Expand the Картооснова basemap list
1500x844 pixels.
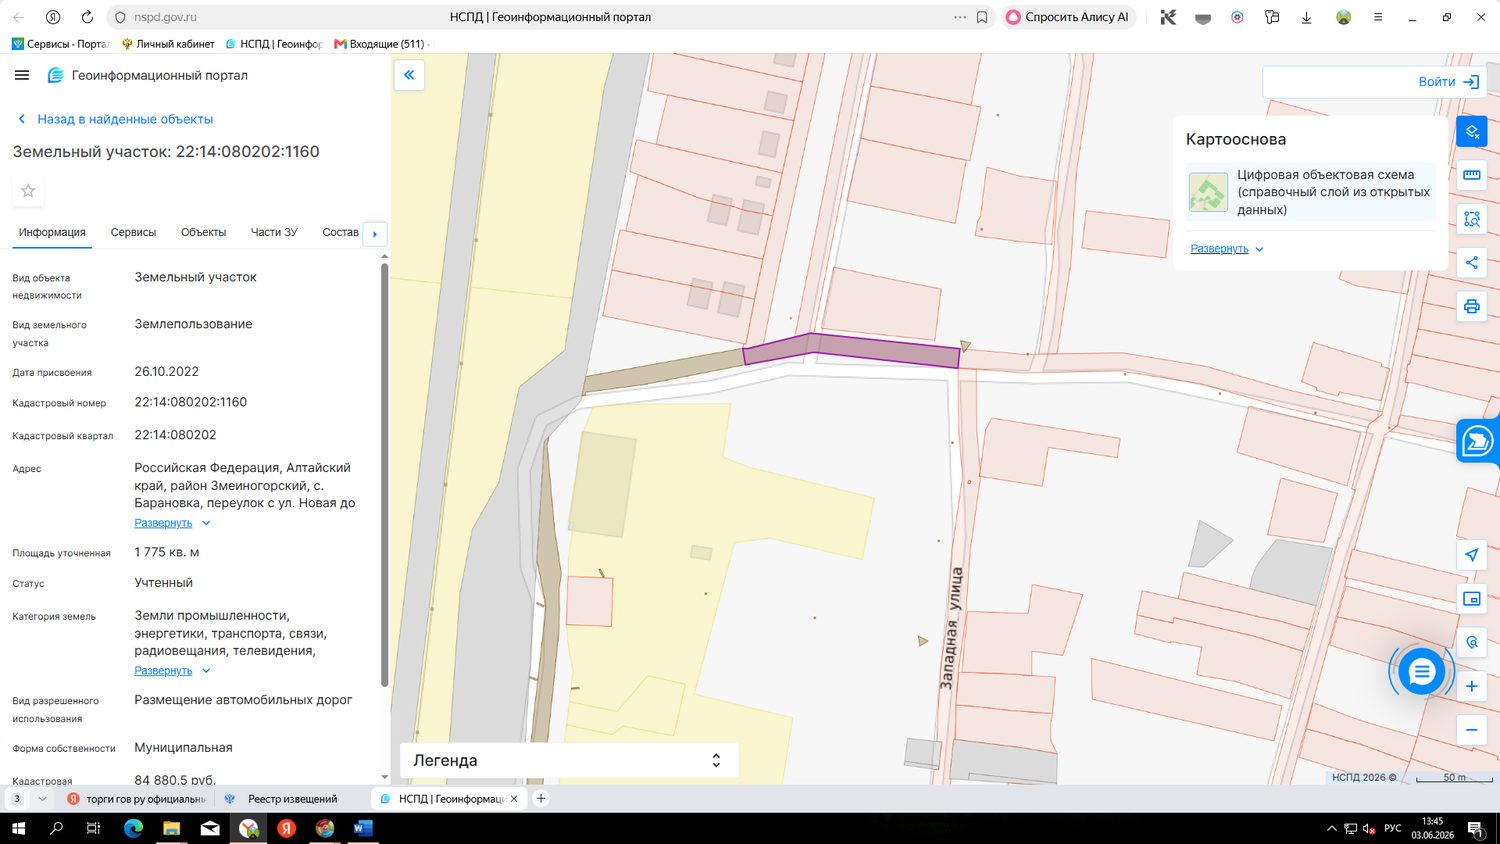(1227, 249)
